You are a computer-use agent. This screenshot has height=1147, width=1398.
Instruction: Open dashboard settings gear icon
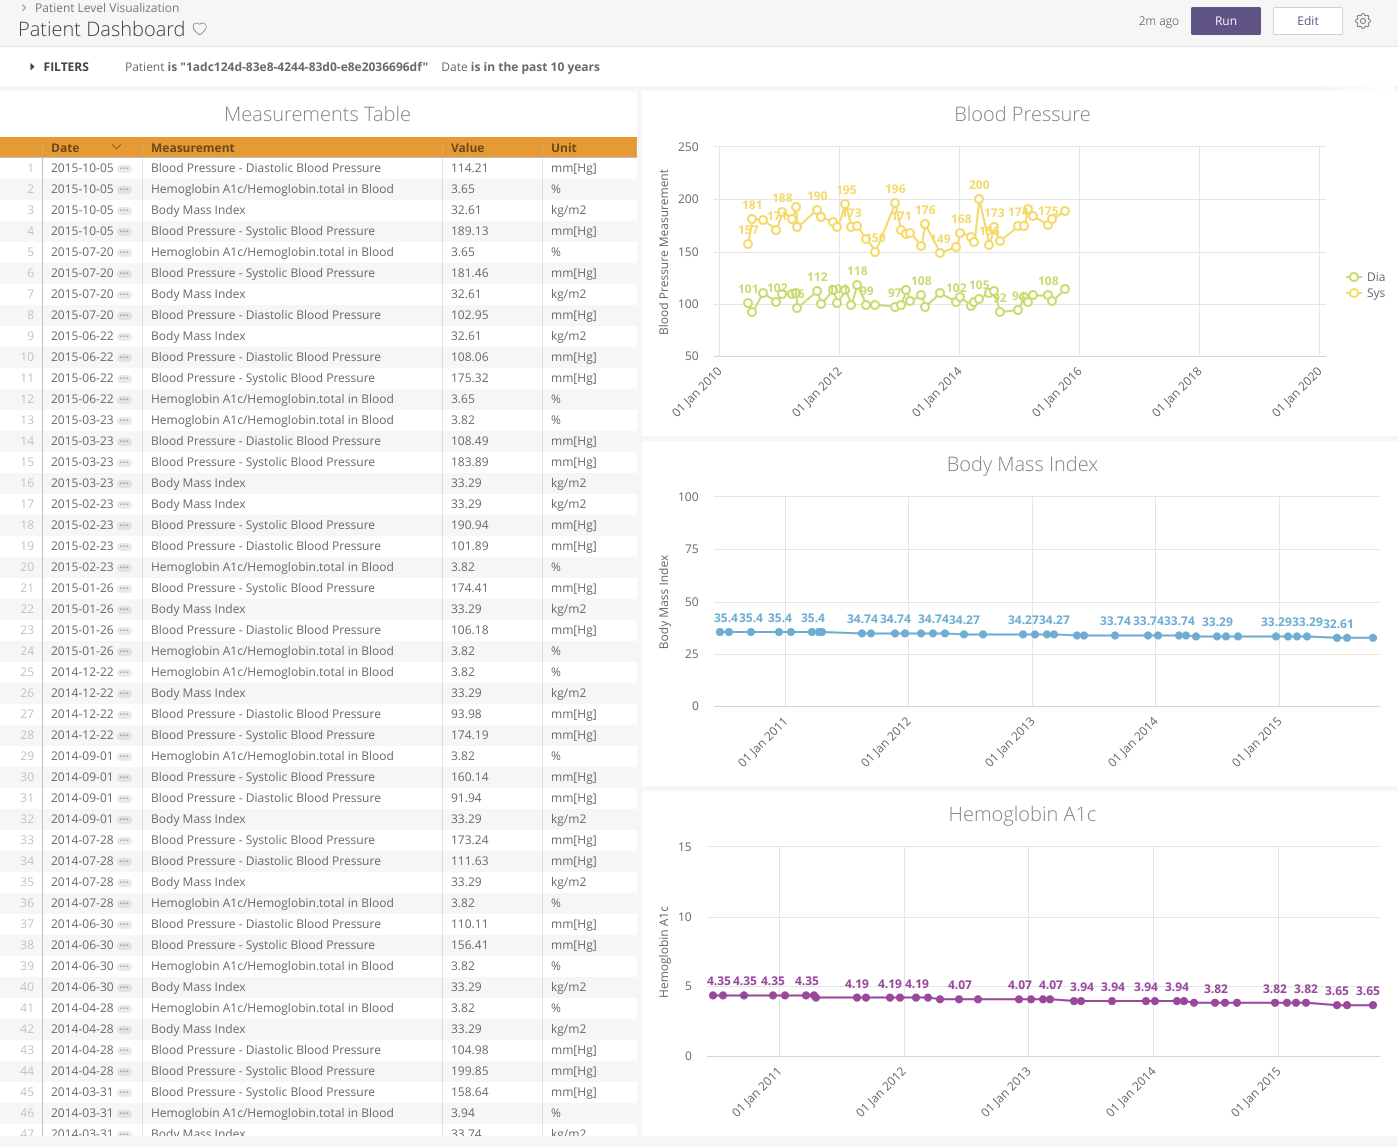(x=1363, y=21)
